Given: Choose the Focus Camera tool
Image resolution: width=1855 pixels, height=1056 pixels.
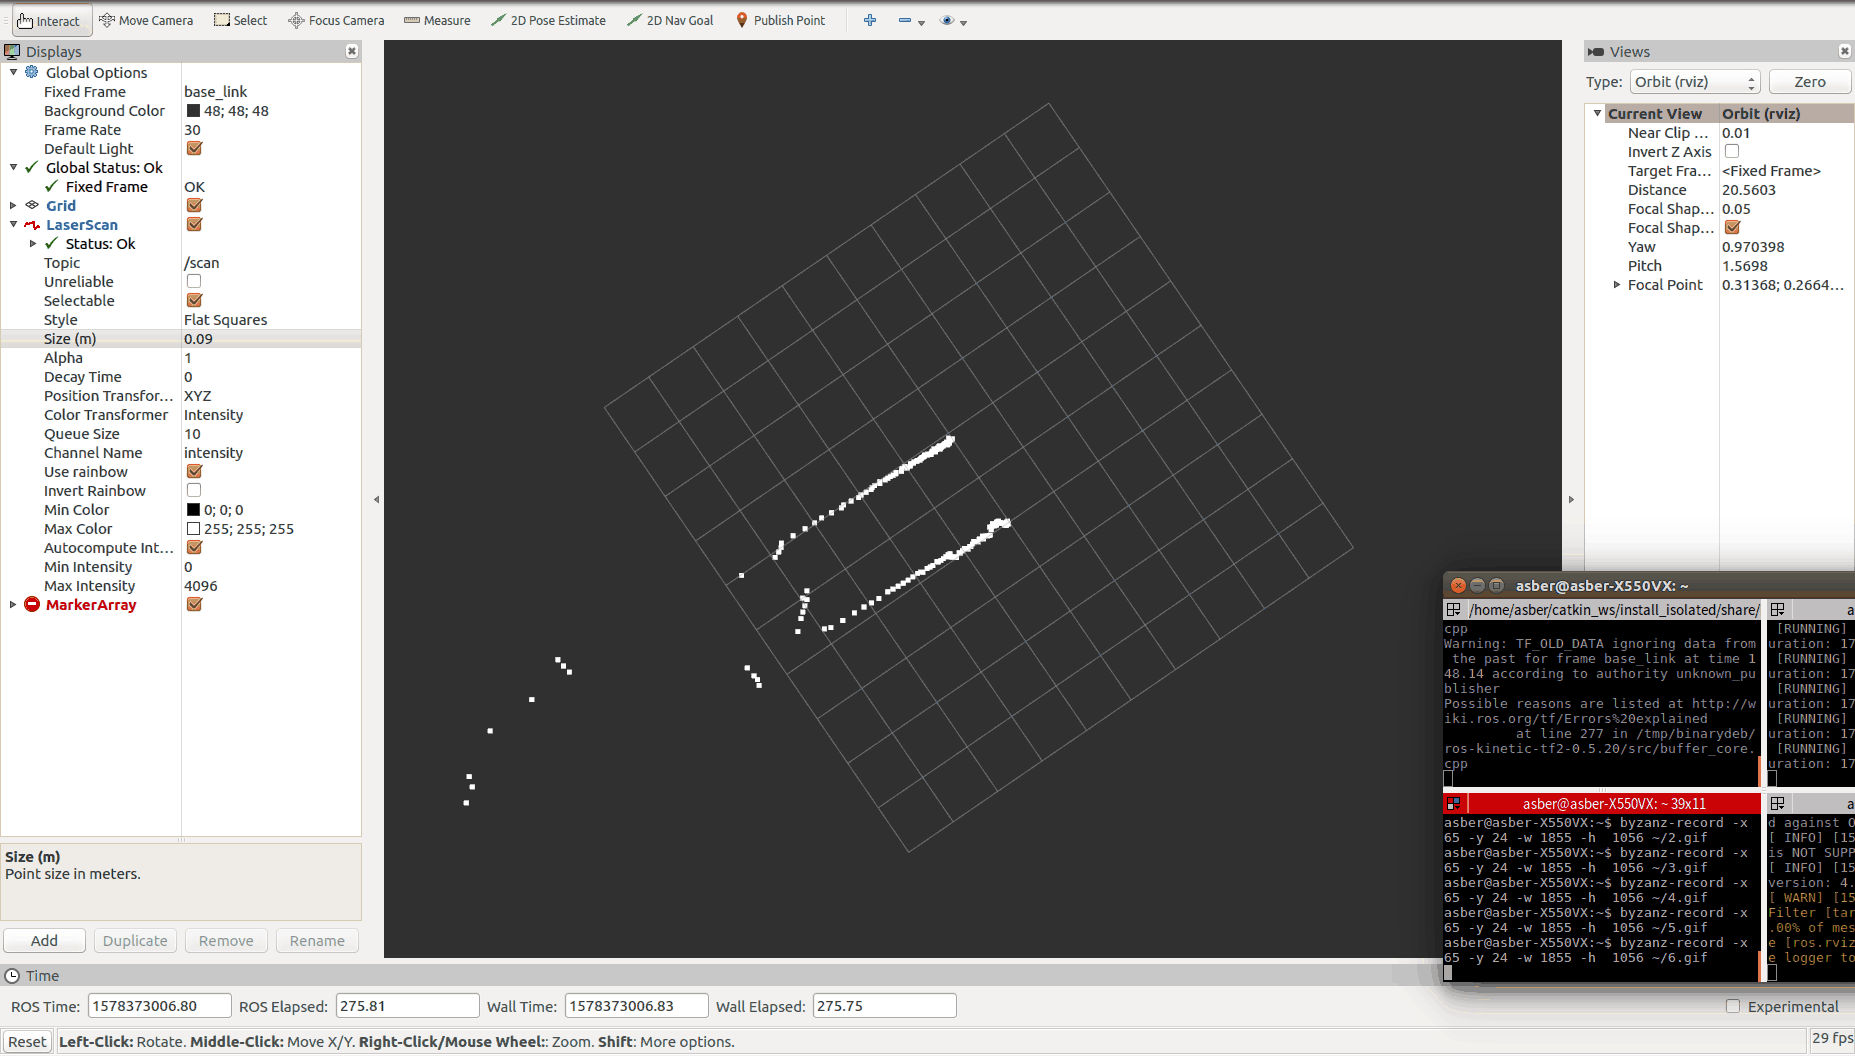Looking at the screenshot, I should click(x=336, y=20).
